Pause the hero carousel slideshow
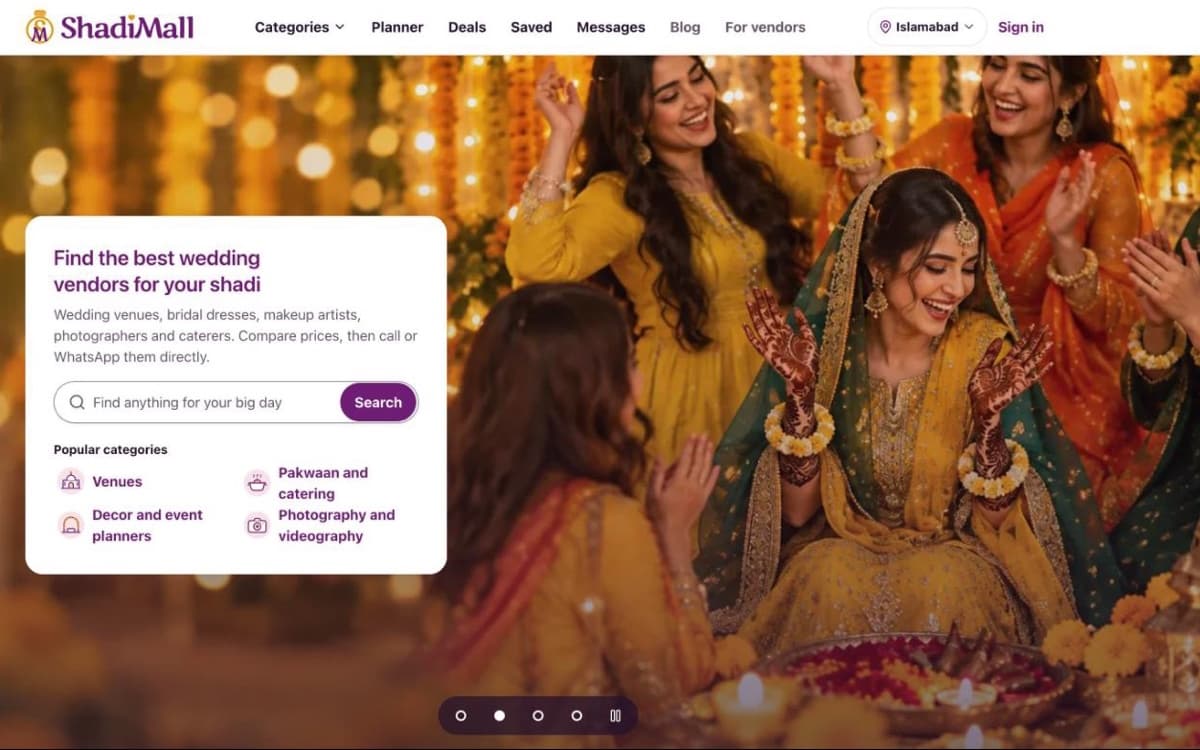Image resolution: width=1200 pixels, height=750 pixels. (x=615, y=716)
